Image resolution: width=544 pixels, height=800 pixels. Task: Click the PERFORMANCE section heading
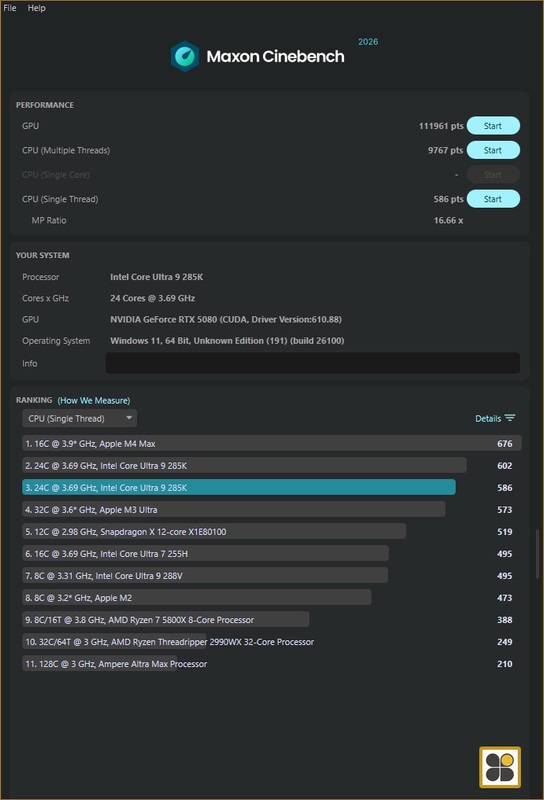(x=45, y=105)
